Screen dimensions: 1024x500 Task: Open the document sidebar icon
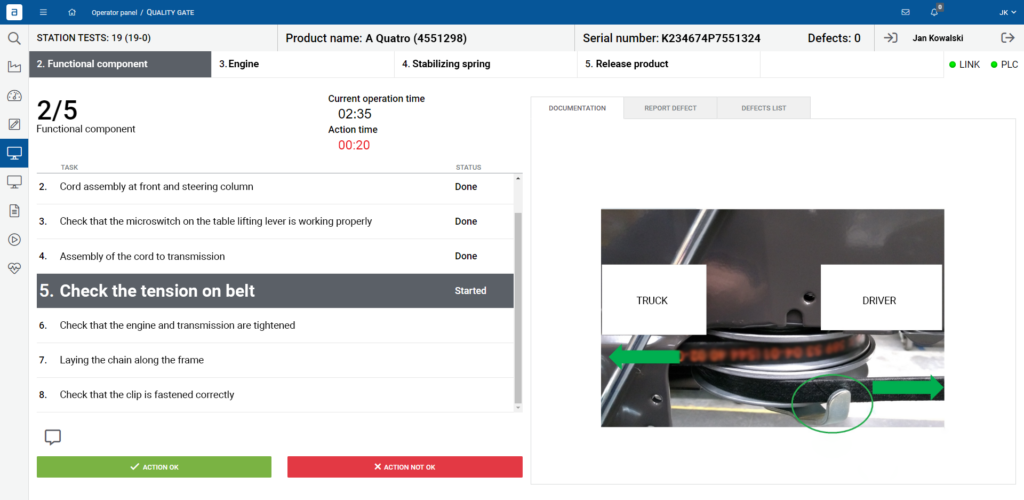tap(14, 210)
